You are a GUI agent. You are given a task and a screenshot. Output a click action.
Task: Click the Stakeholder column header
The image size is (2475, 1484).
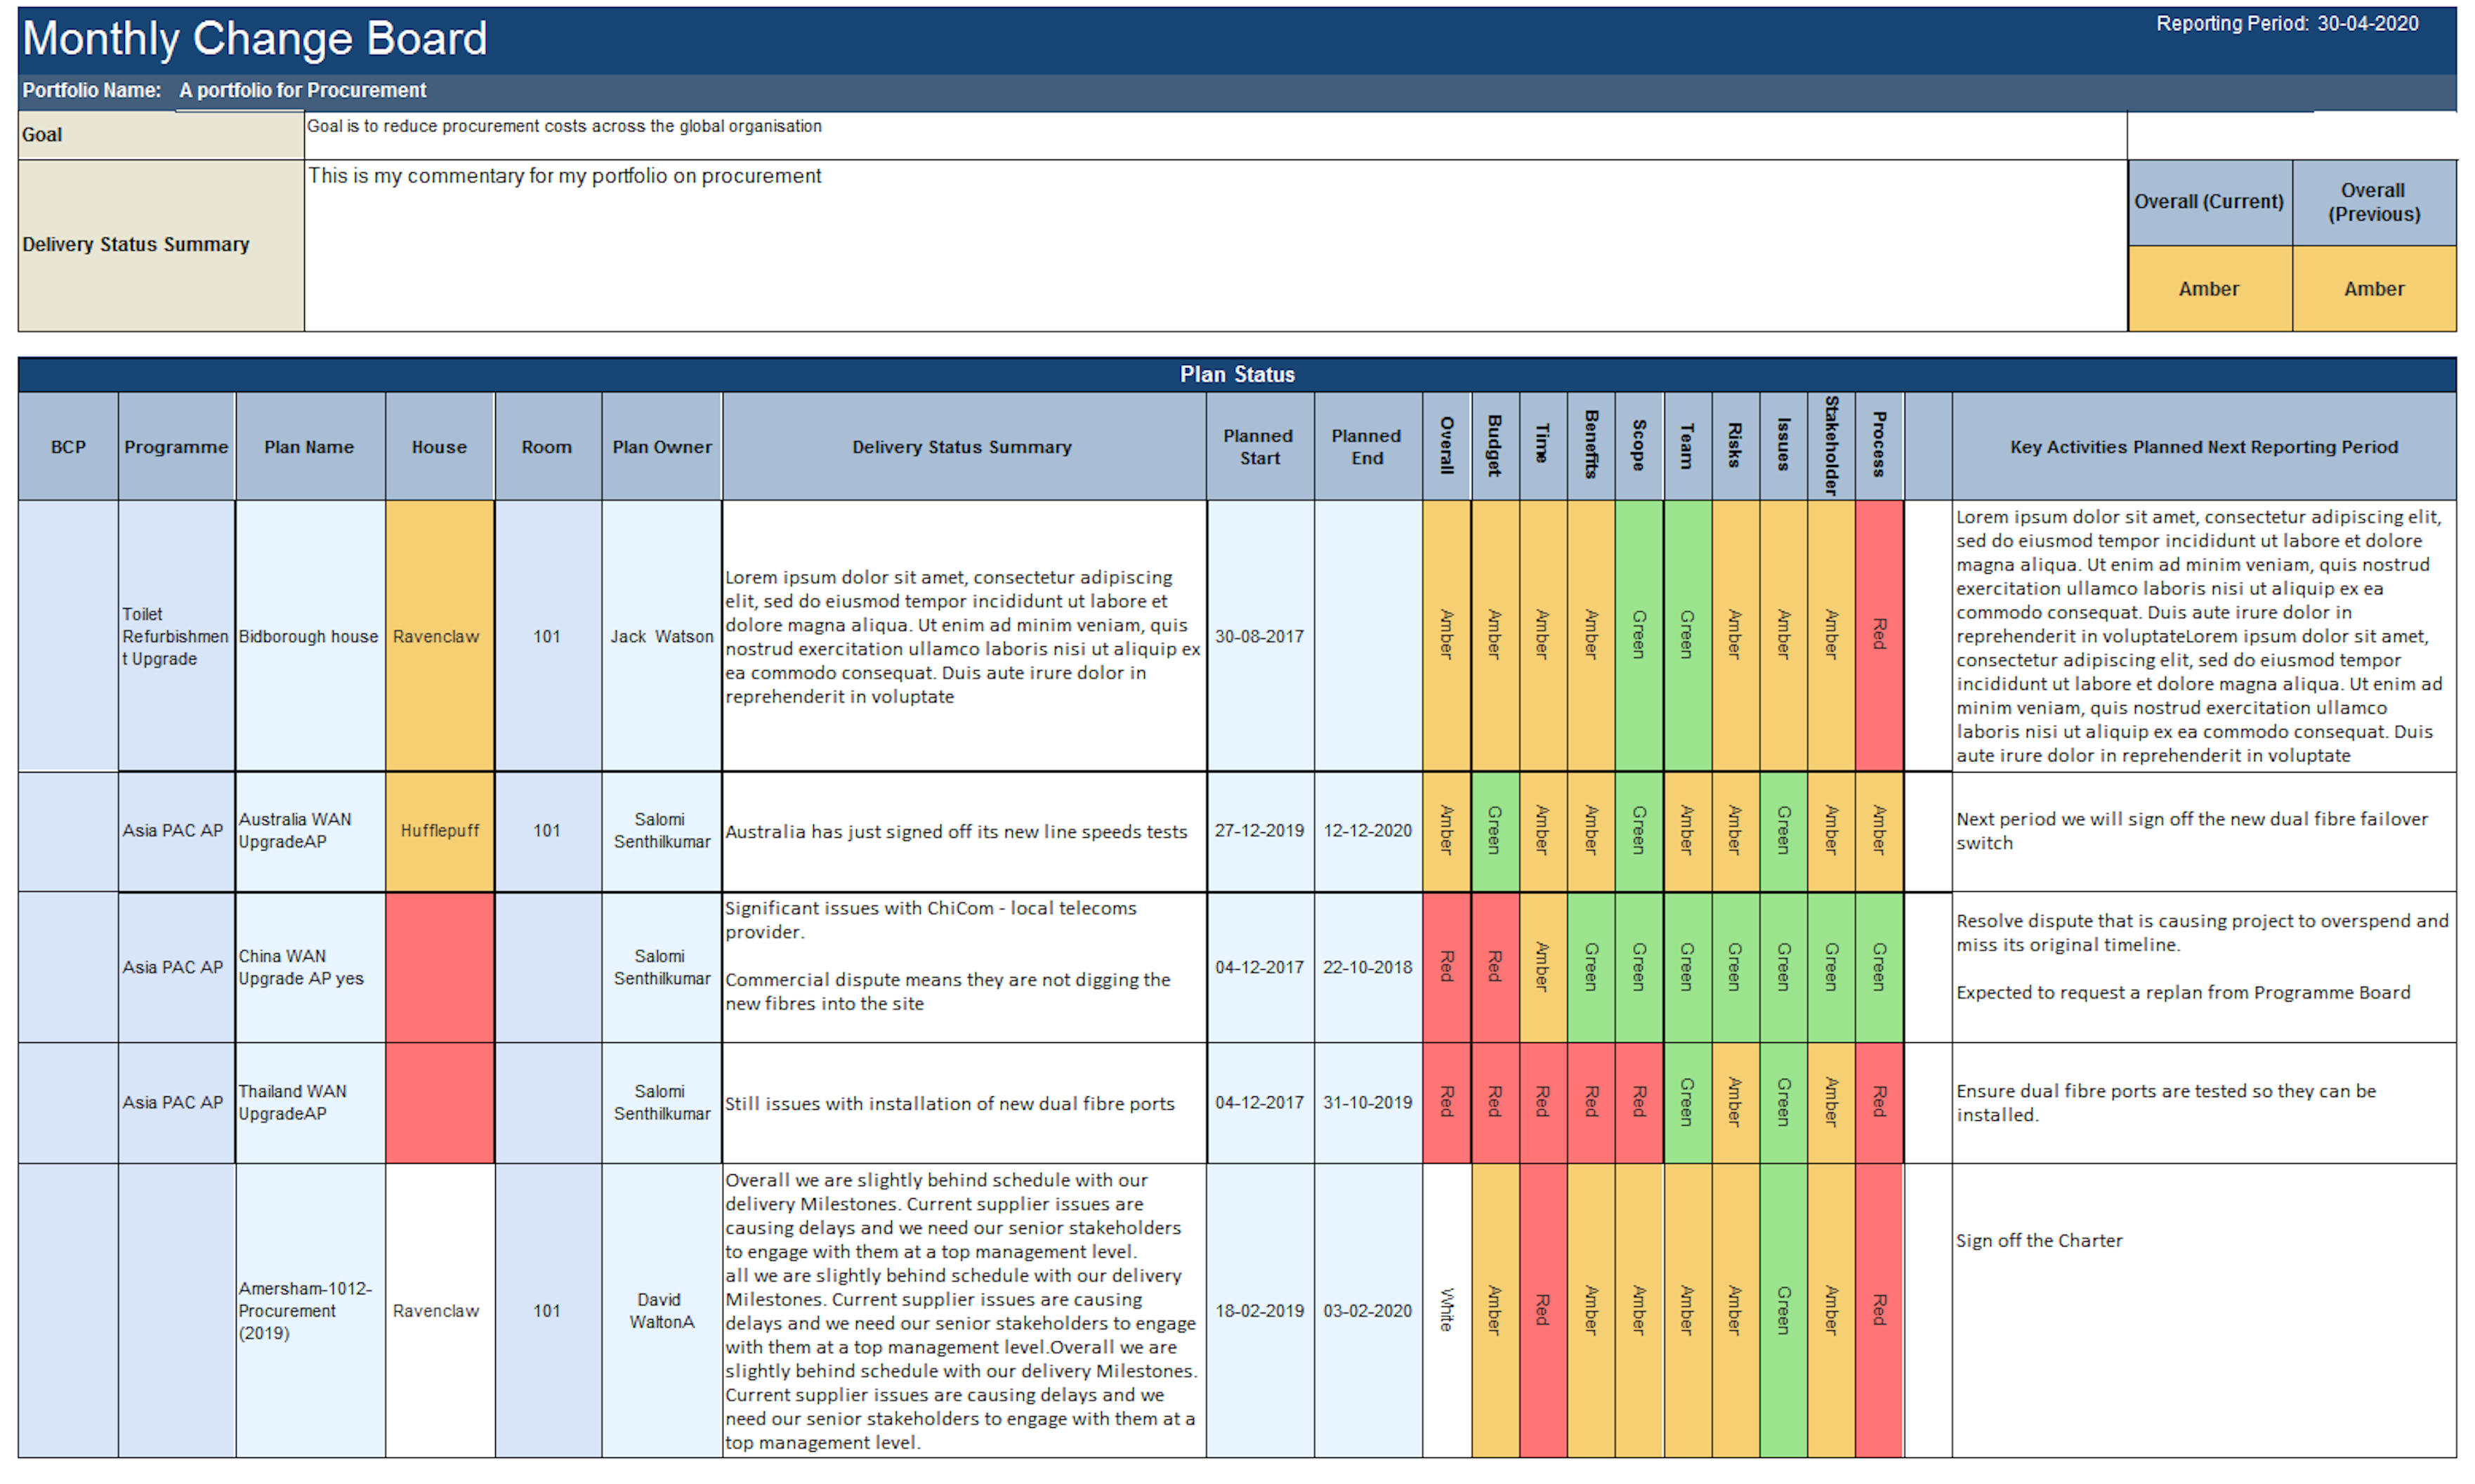[x=1830, y=446]
